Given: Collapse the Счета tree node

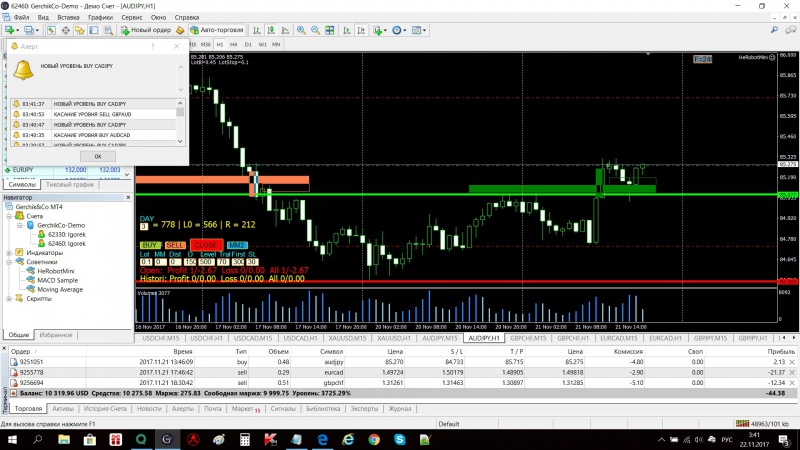Looking at the screenshot, I should point(9,216).
